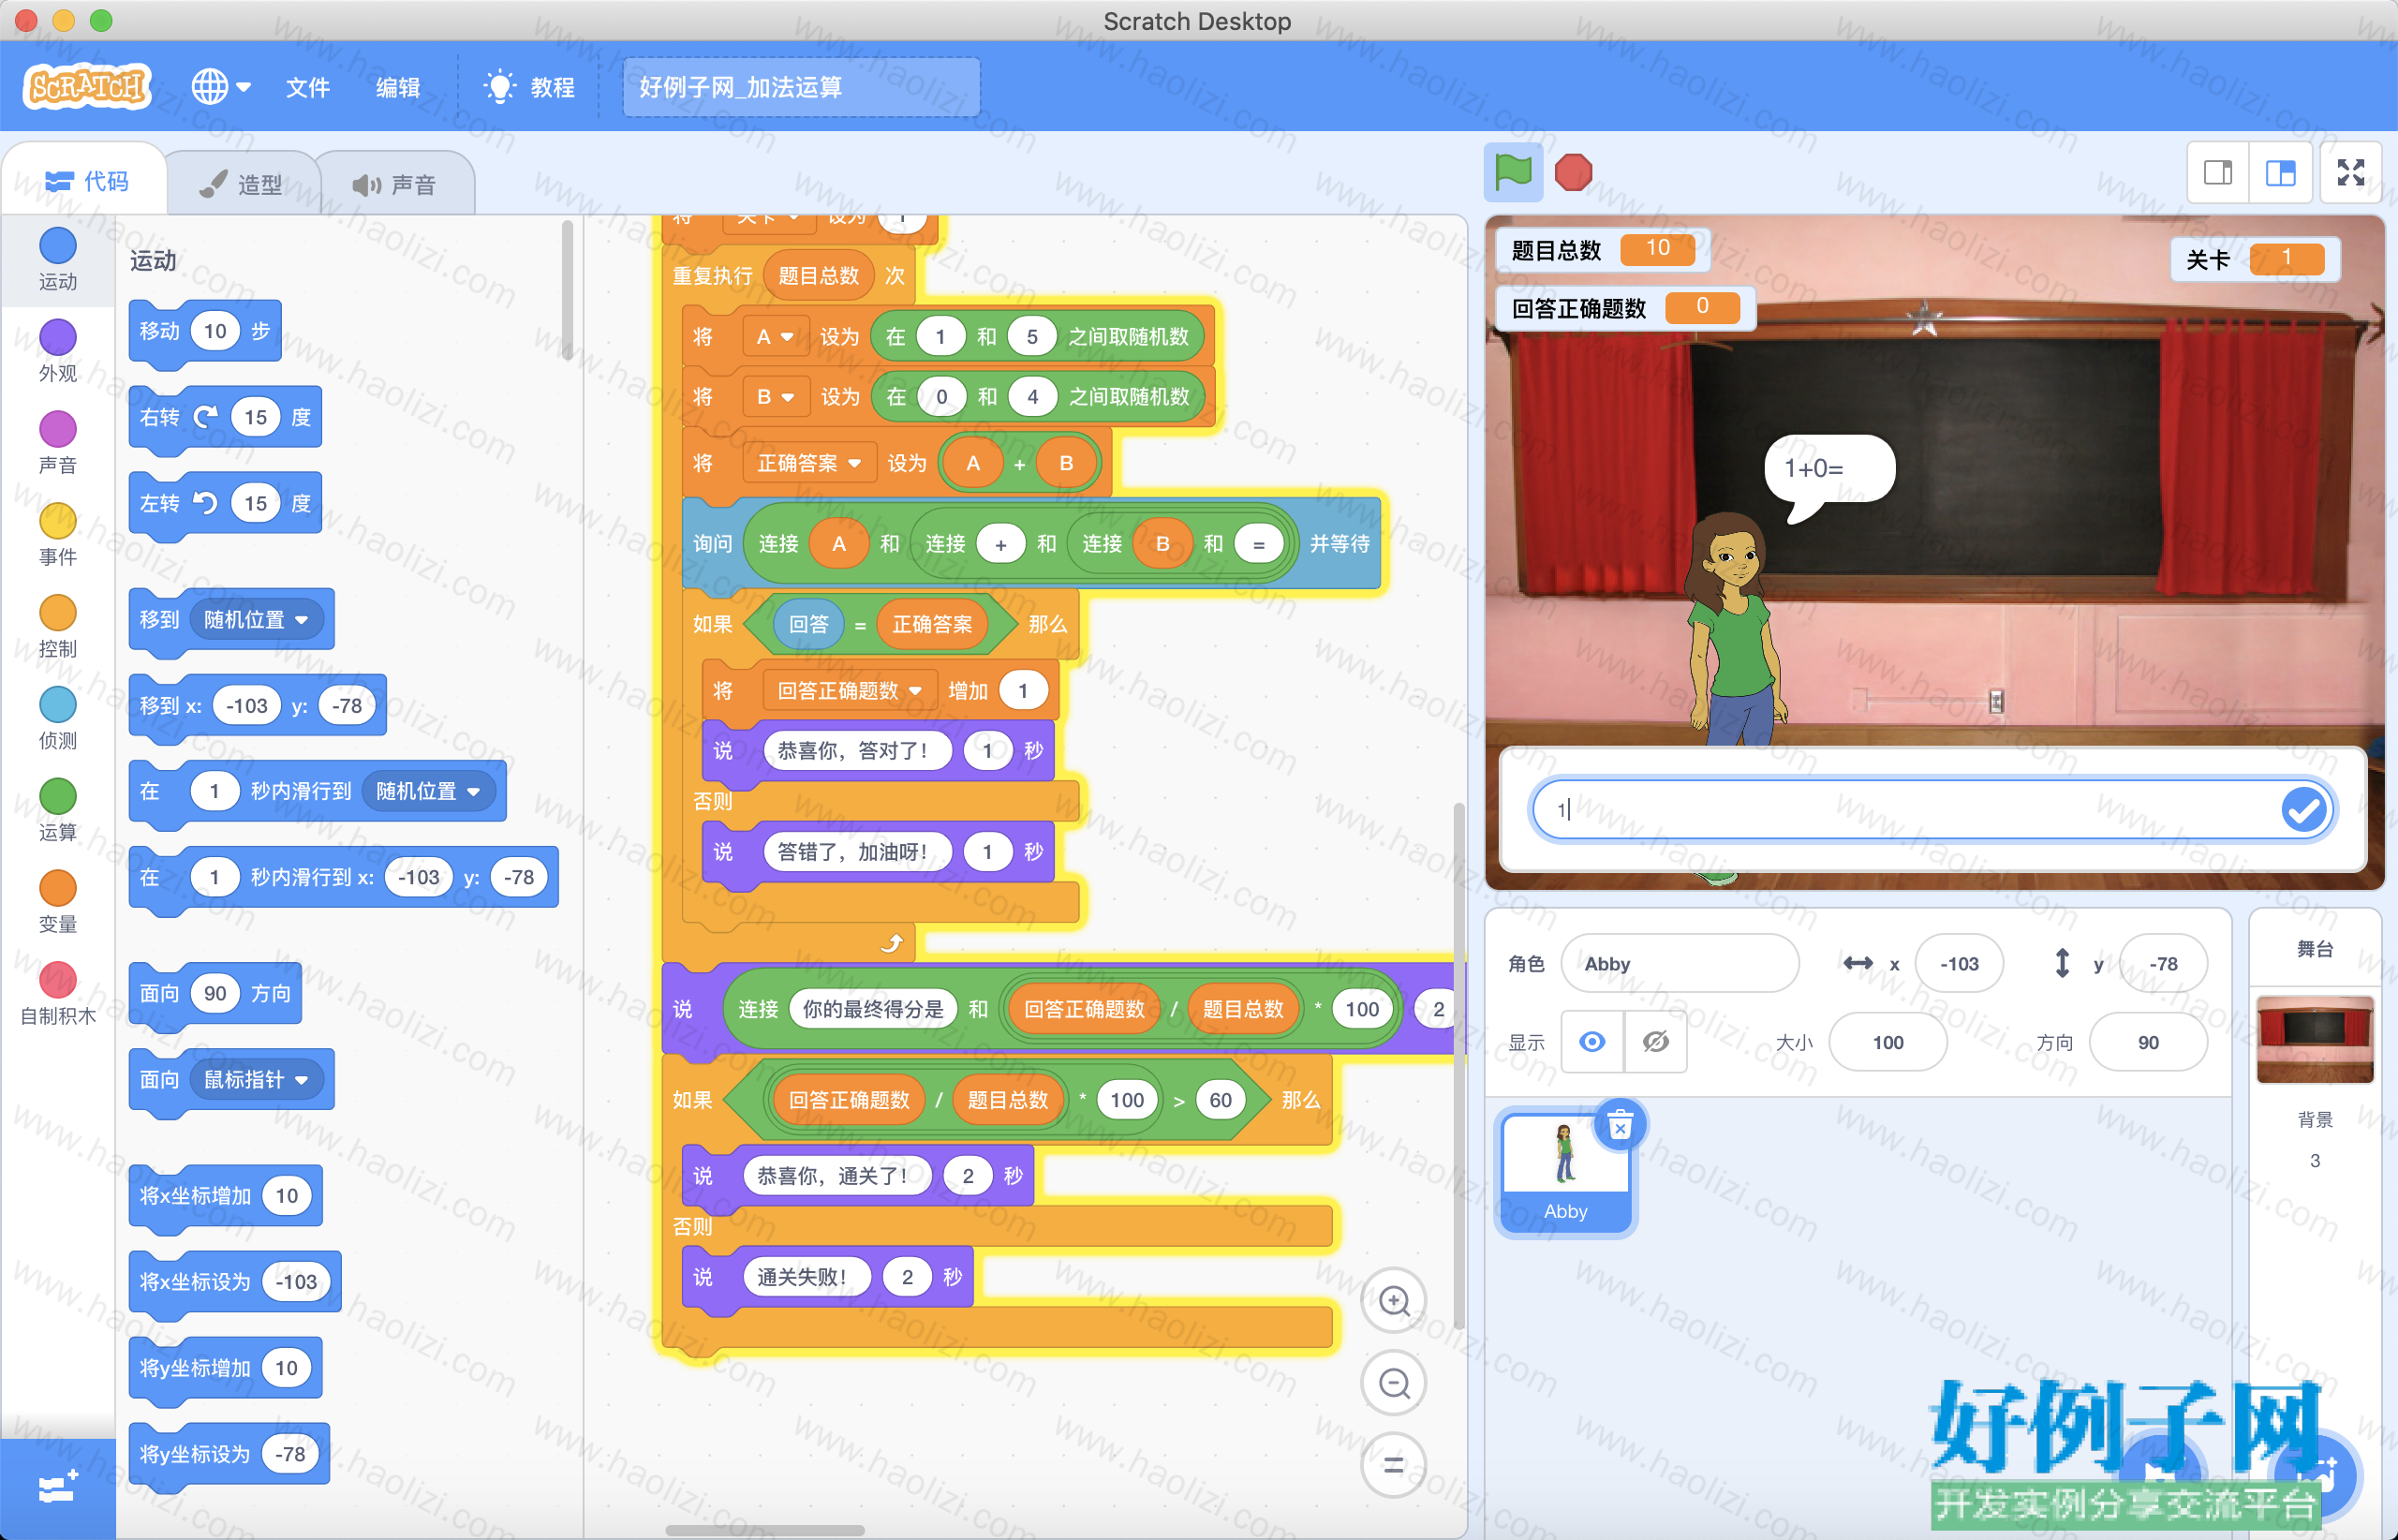Open 正确答案 variable dropdown
Screen dimensions: 2398x1540
pos(809,463)
